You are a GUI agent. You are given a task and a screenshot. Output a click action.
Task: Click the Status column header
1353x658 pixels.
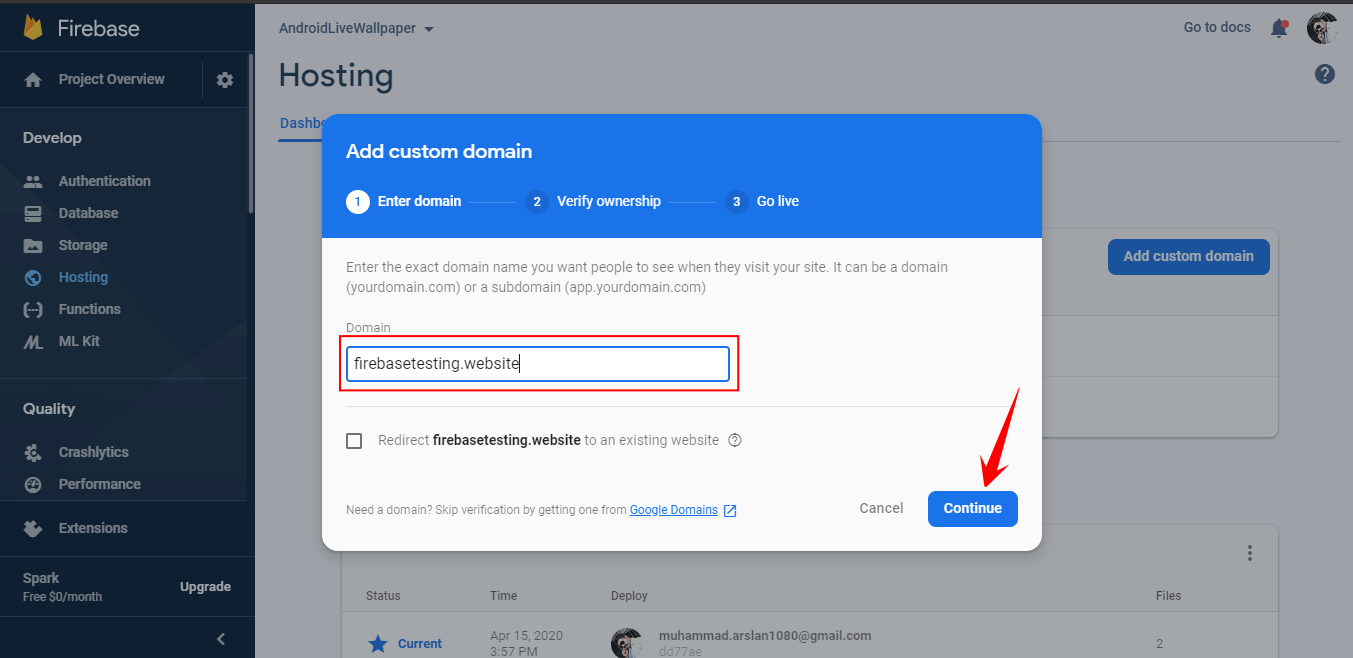coord(383,596)
